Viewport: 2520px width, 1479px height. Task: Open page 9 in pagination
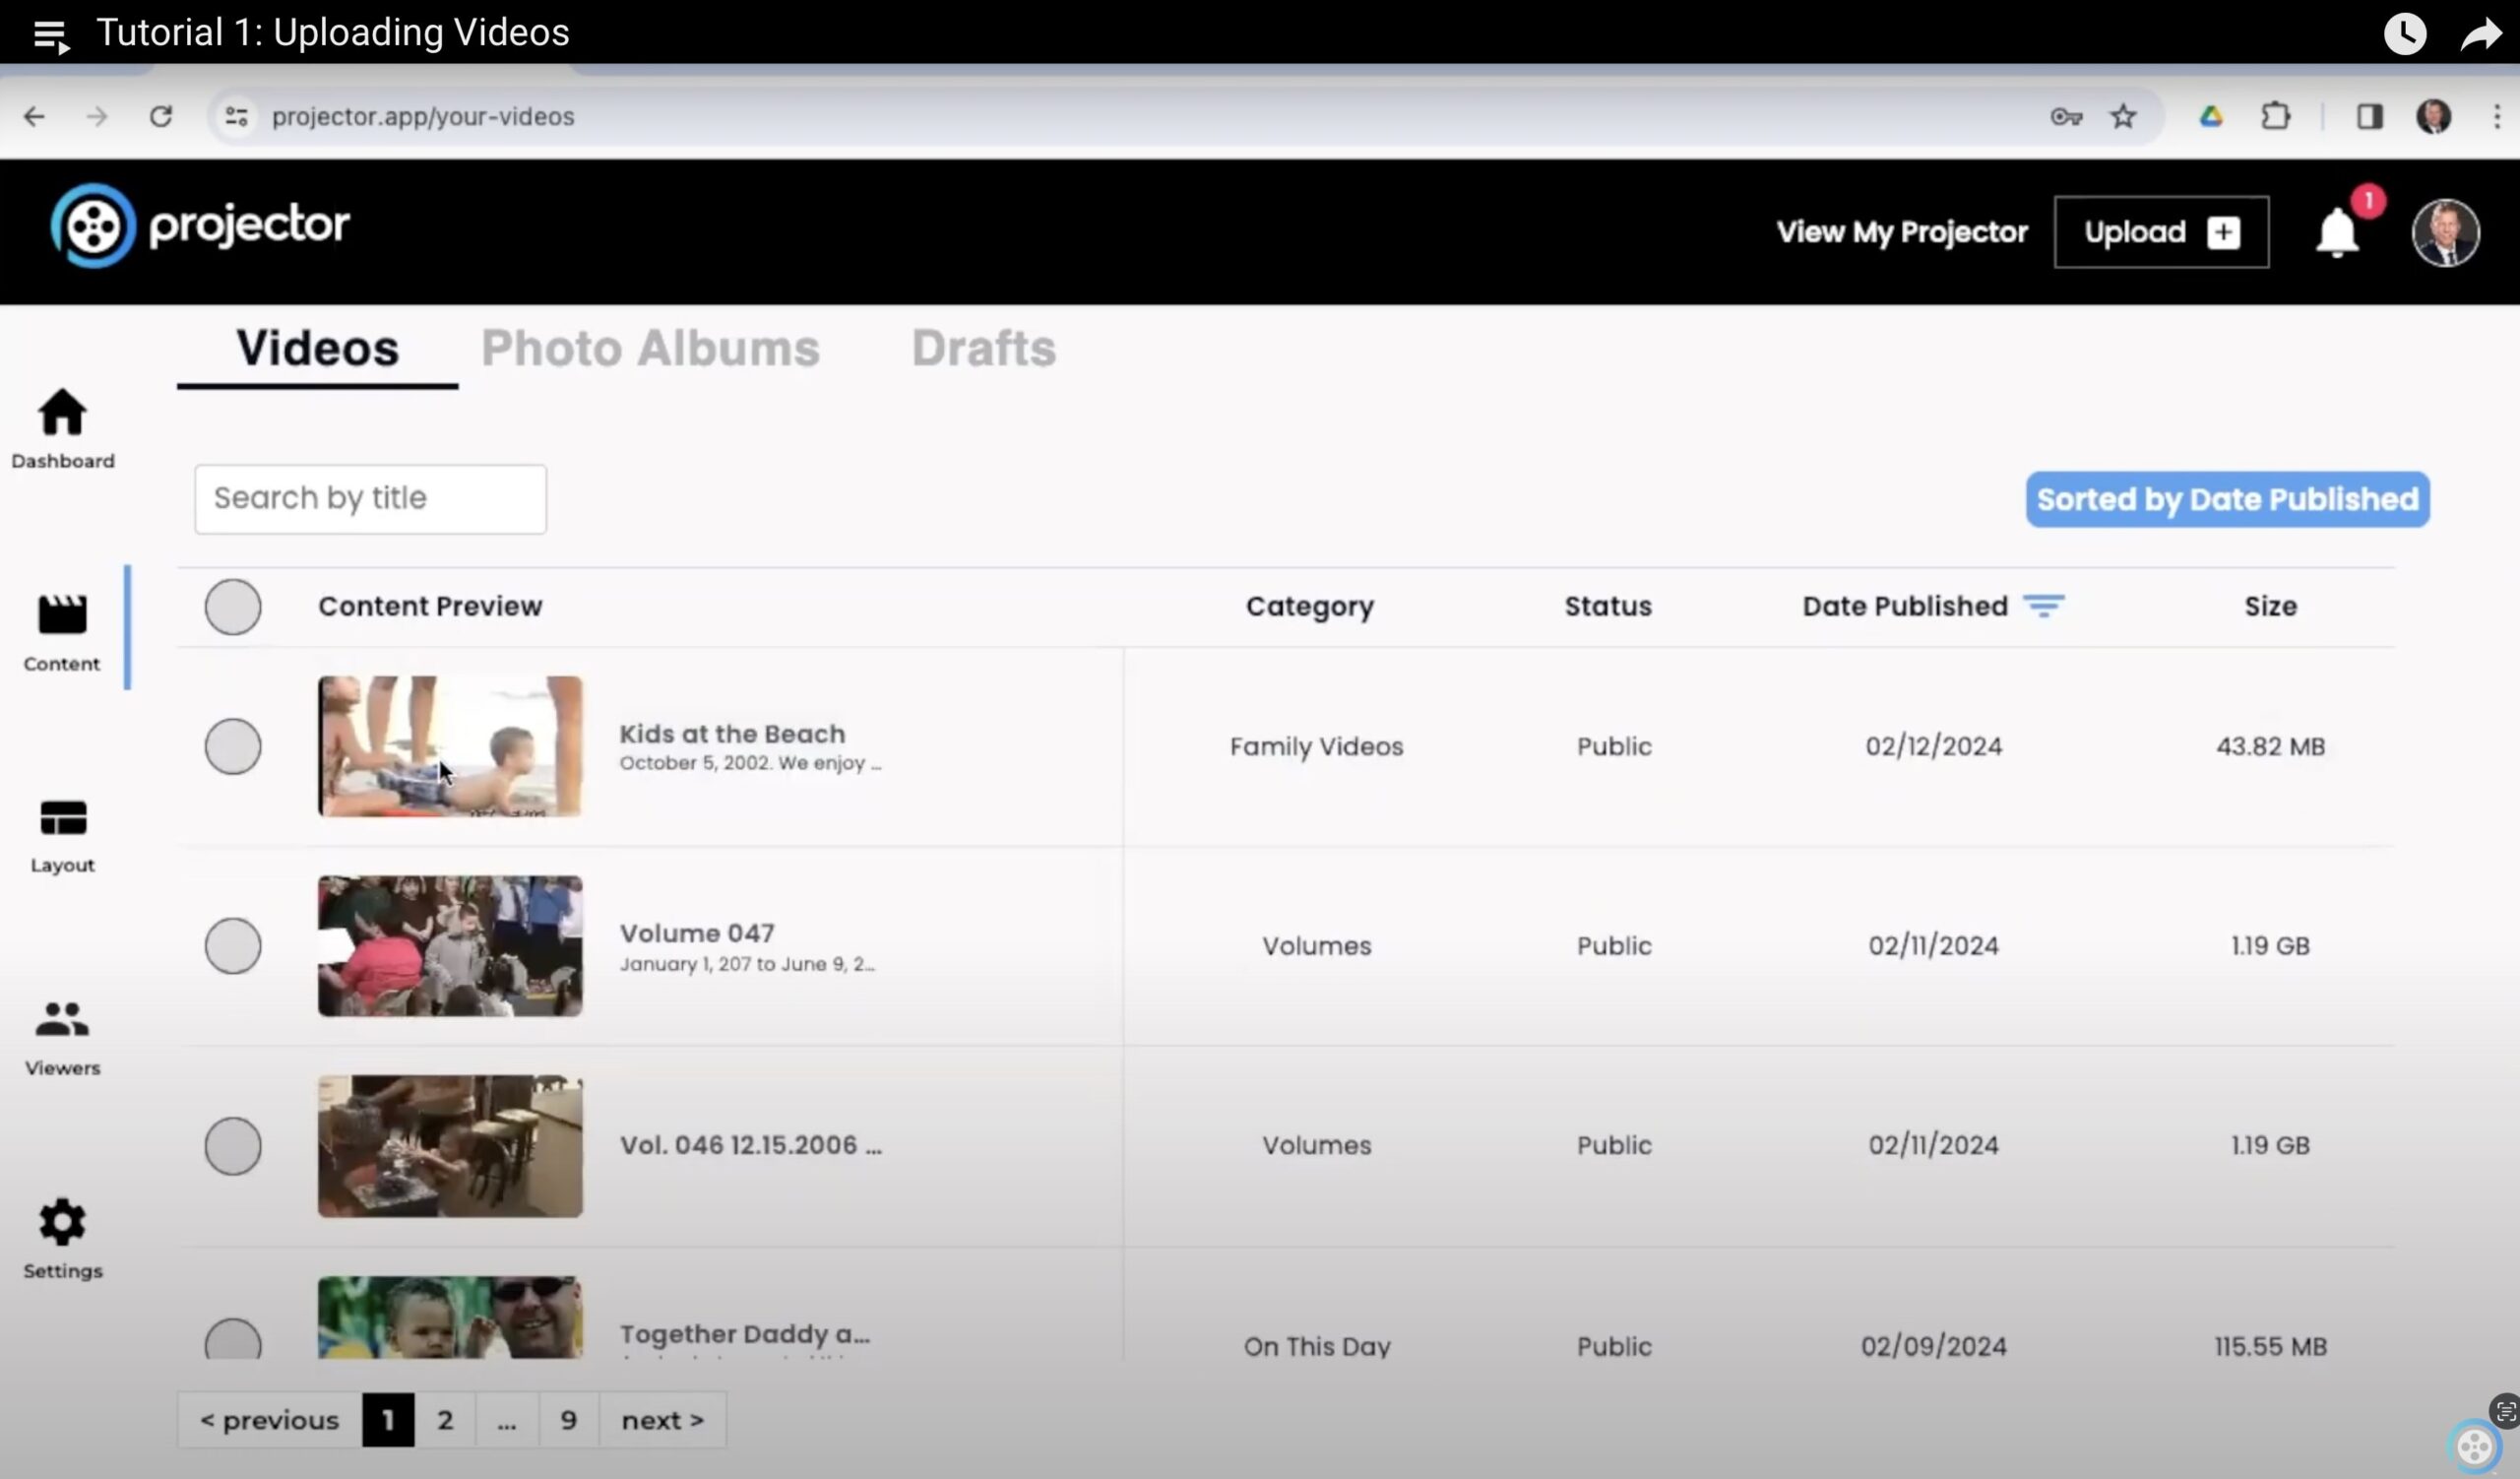click(568, 1420)
